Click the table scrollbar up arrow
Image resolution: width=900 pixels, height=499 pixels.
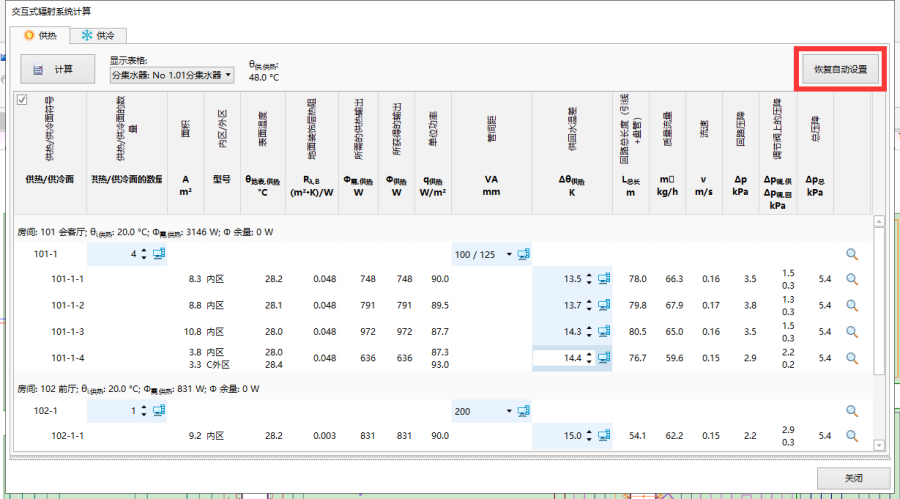click(x=879, y=221)
